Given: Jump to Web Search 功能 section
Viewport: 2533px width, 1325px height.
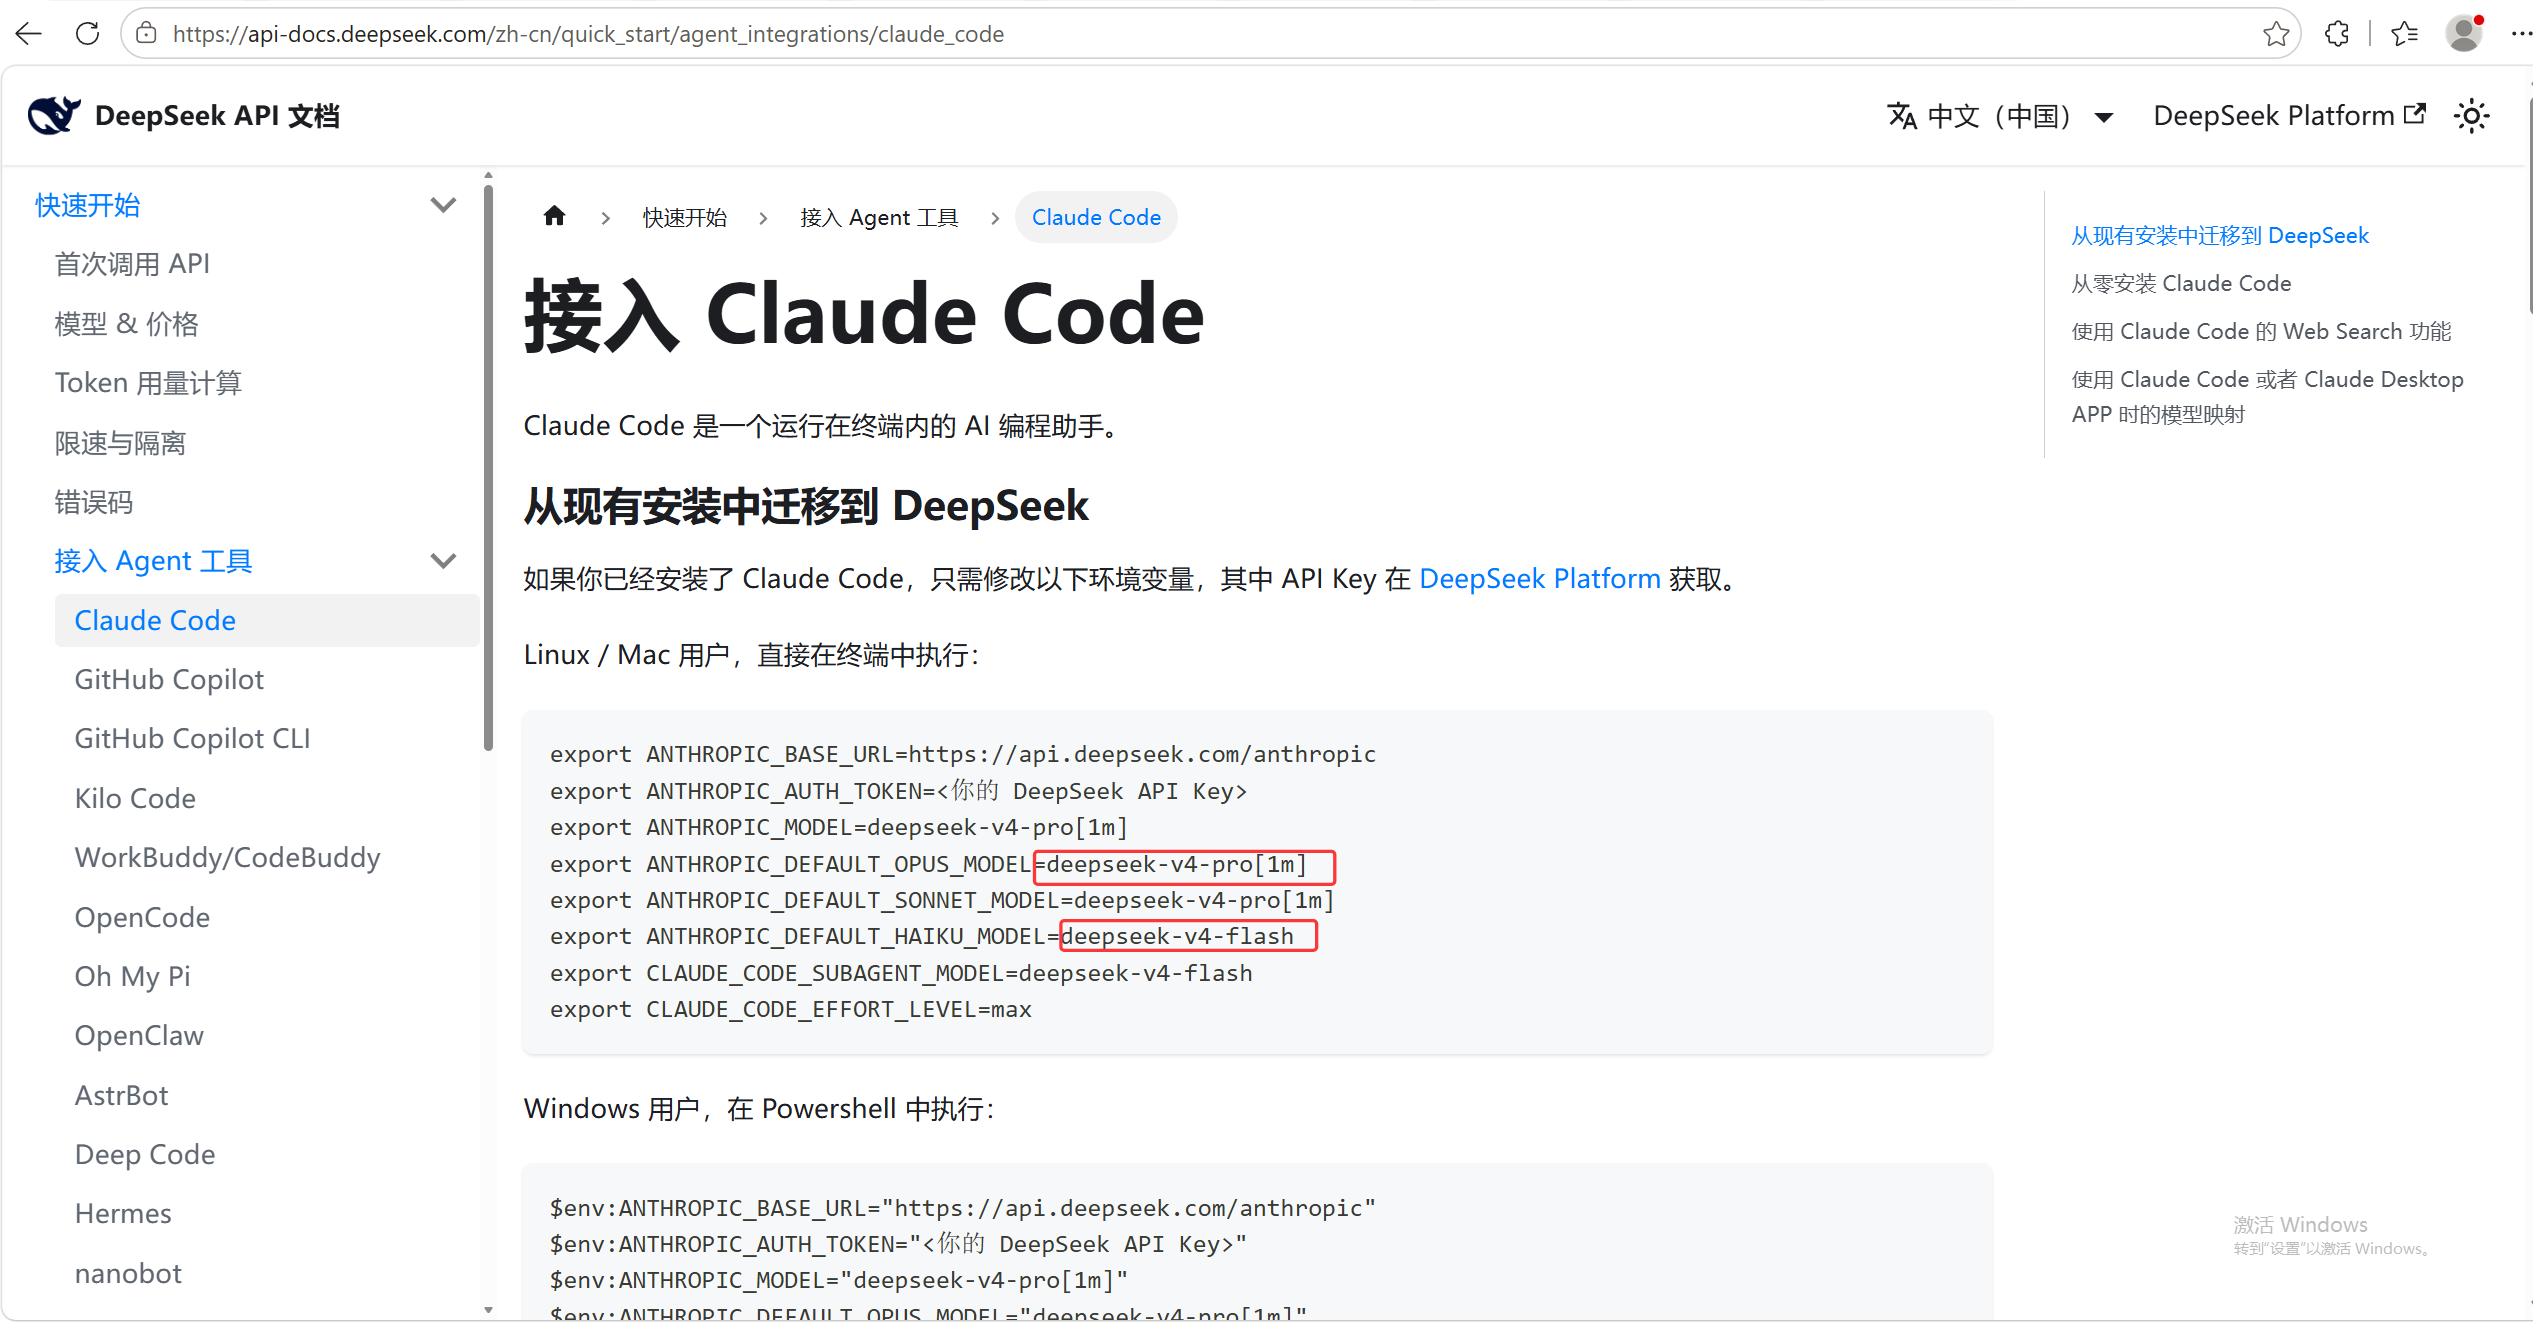Looking at the screenshot, I should pos(2261,332).
